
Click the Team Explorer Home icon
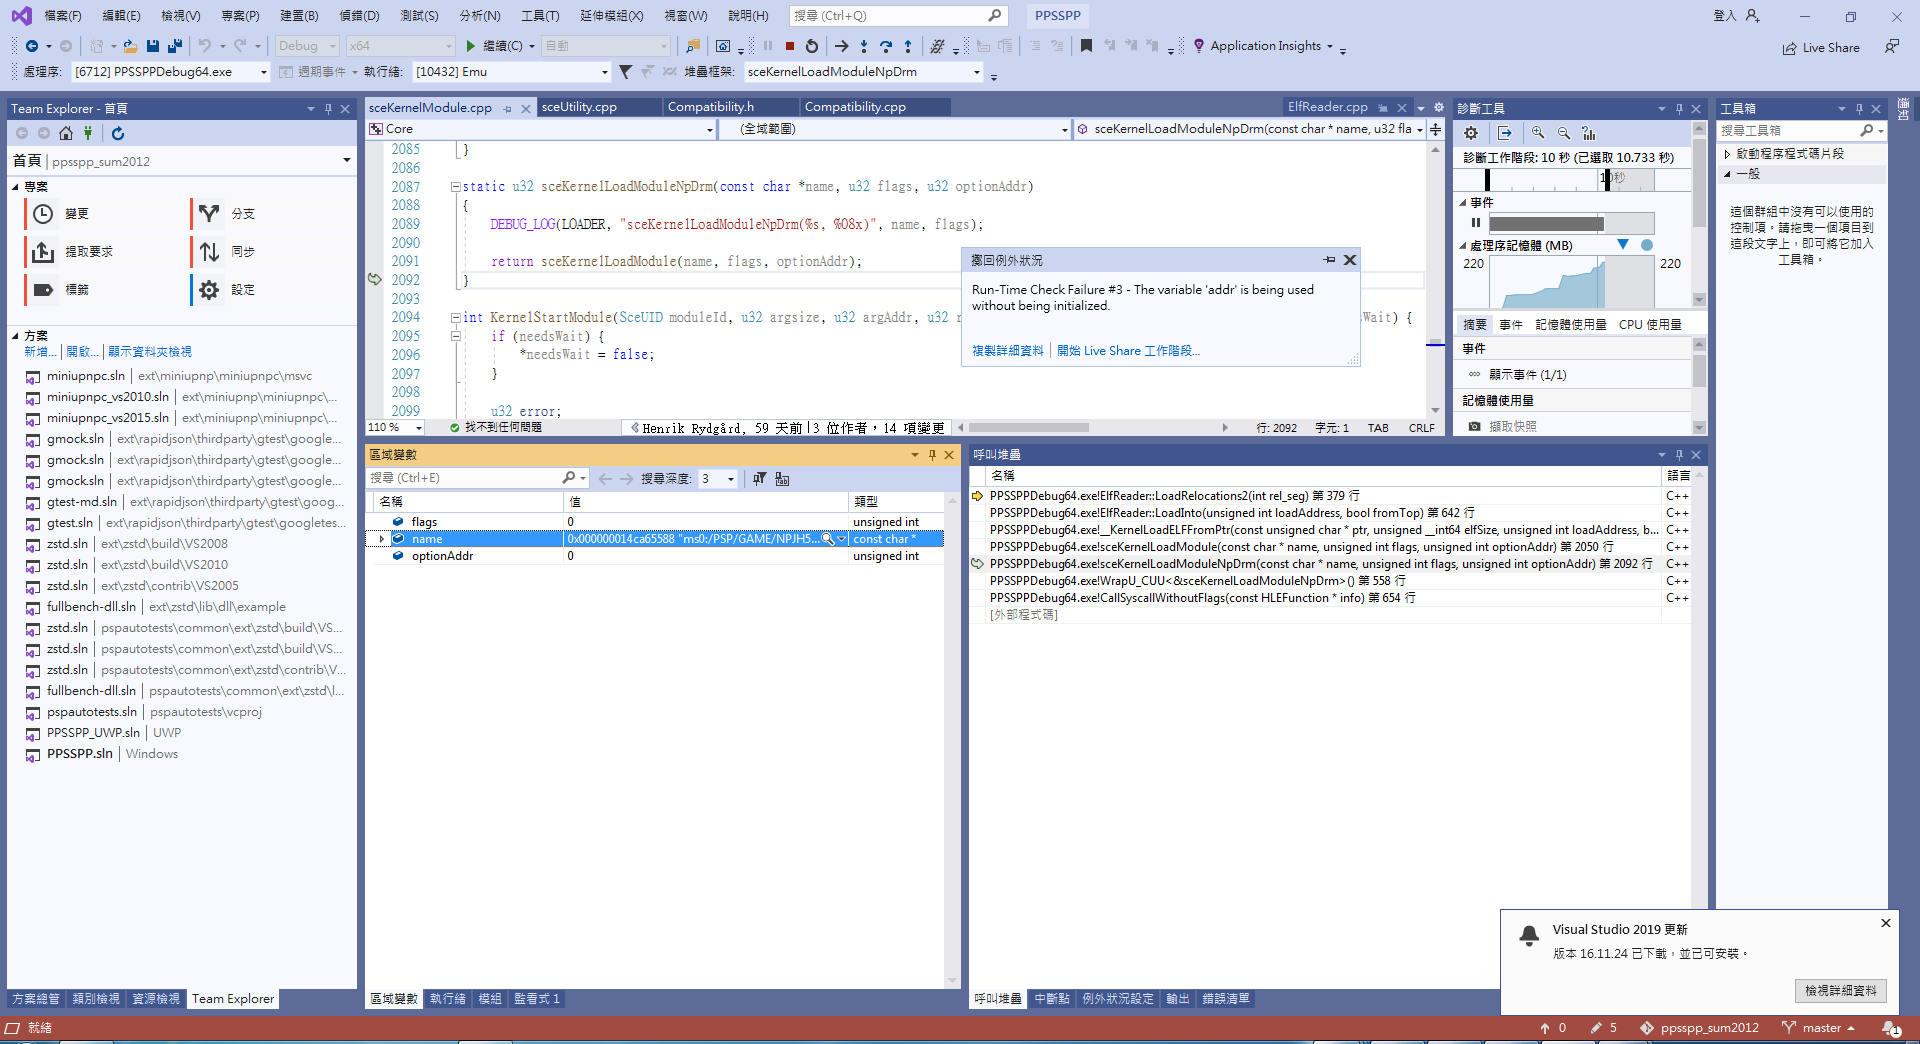click(x=66, y=133)
